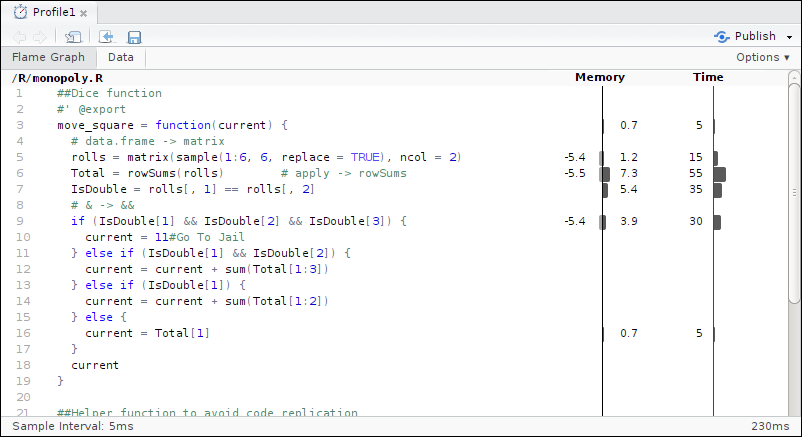This screenshot has width=802, height=437.
Task: Click the stopwatch icon on Profile1 tab
Action: 19,12
